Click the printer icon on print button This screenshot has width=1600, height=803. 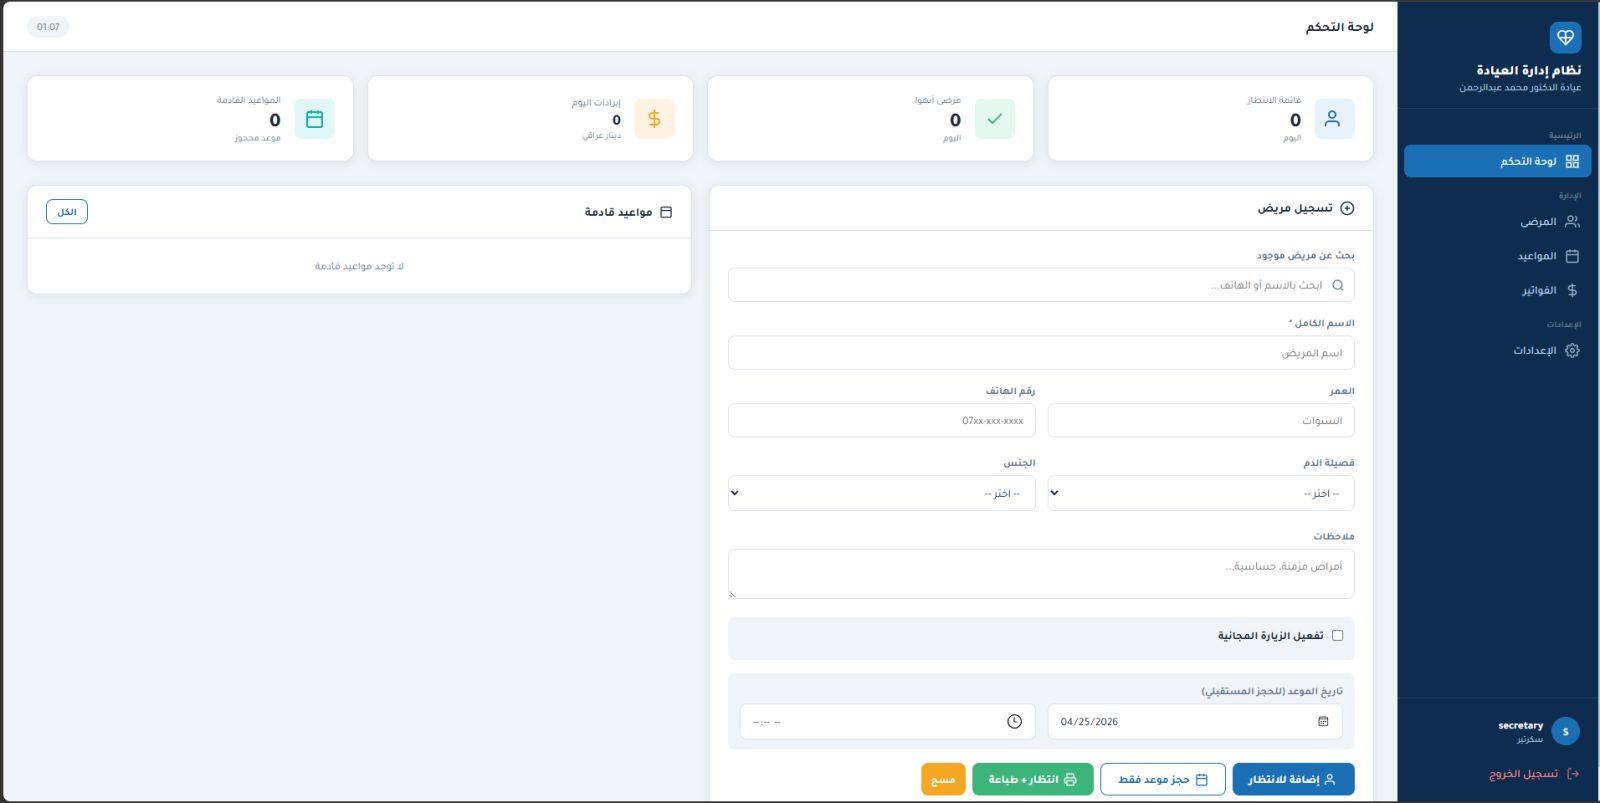tap(1070, 779)
